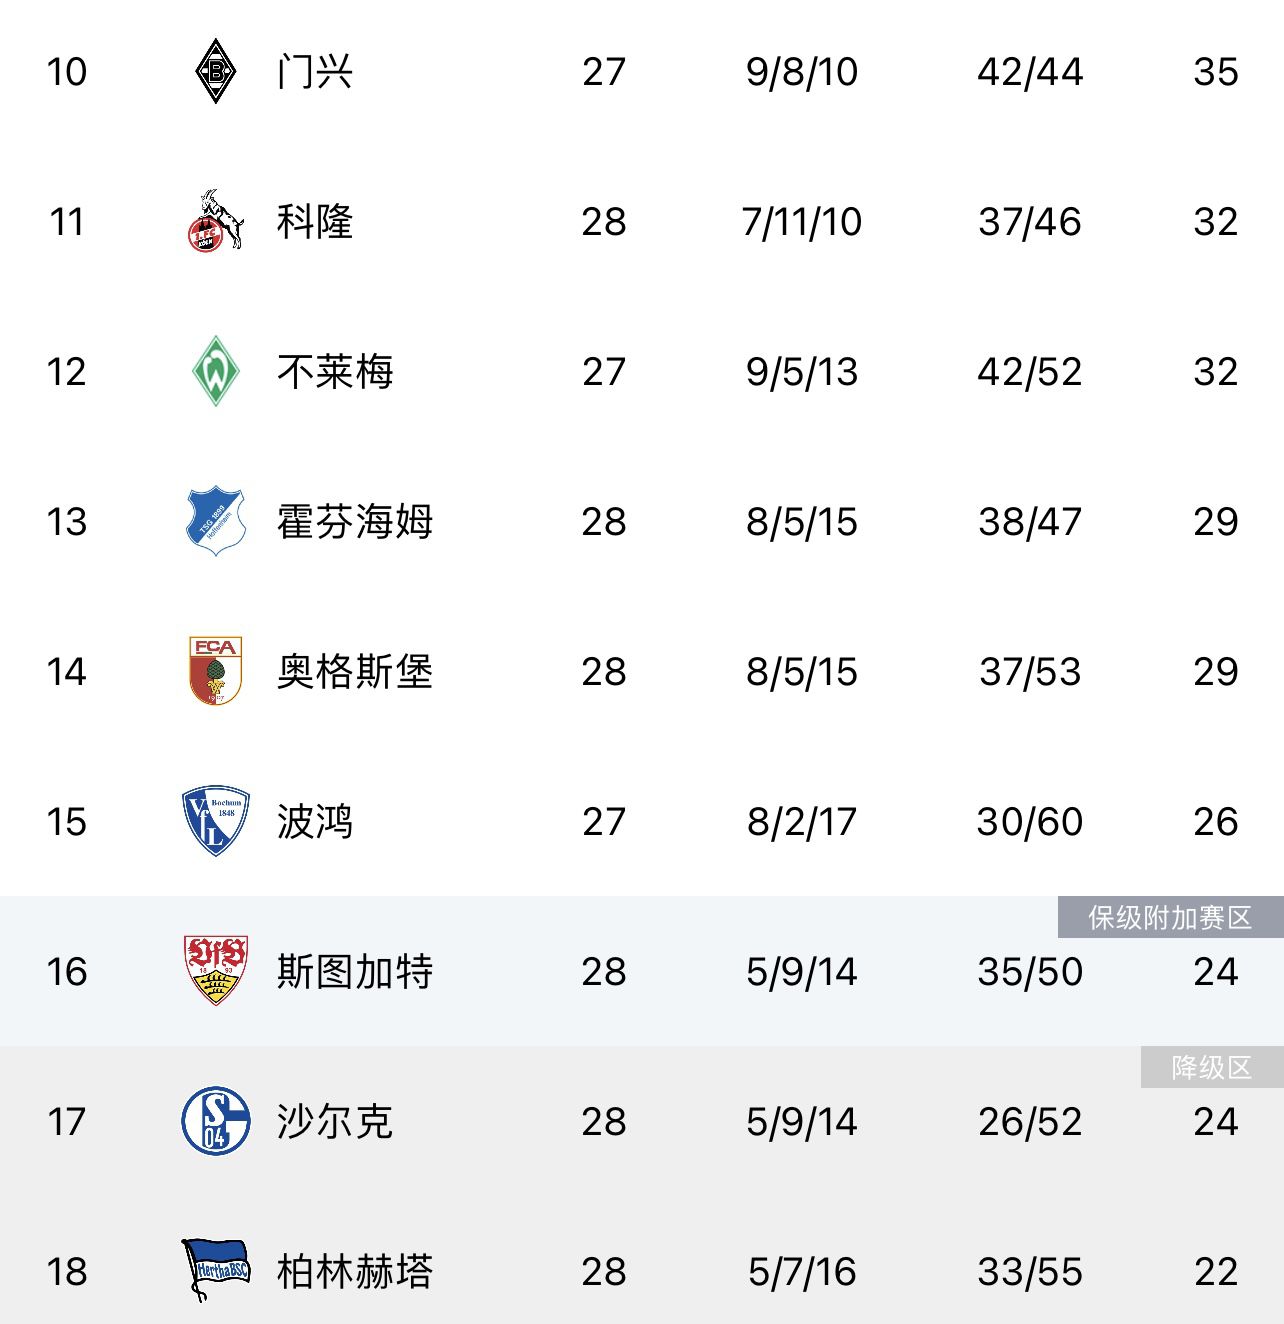Image resolution: width=1284 pixels, height=1324 pixels.
Task: Tap 柏林赫塔 record 5/7/16
Action: [802, 1272]
